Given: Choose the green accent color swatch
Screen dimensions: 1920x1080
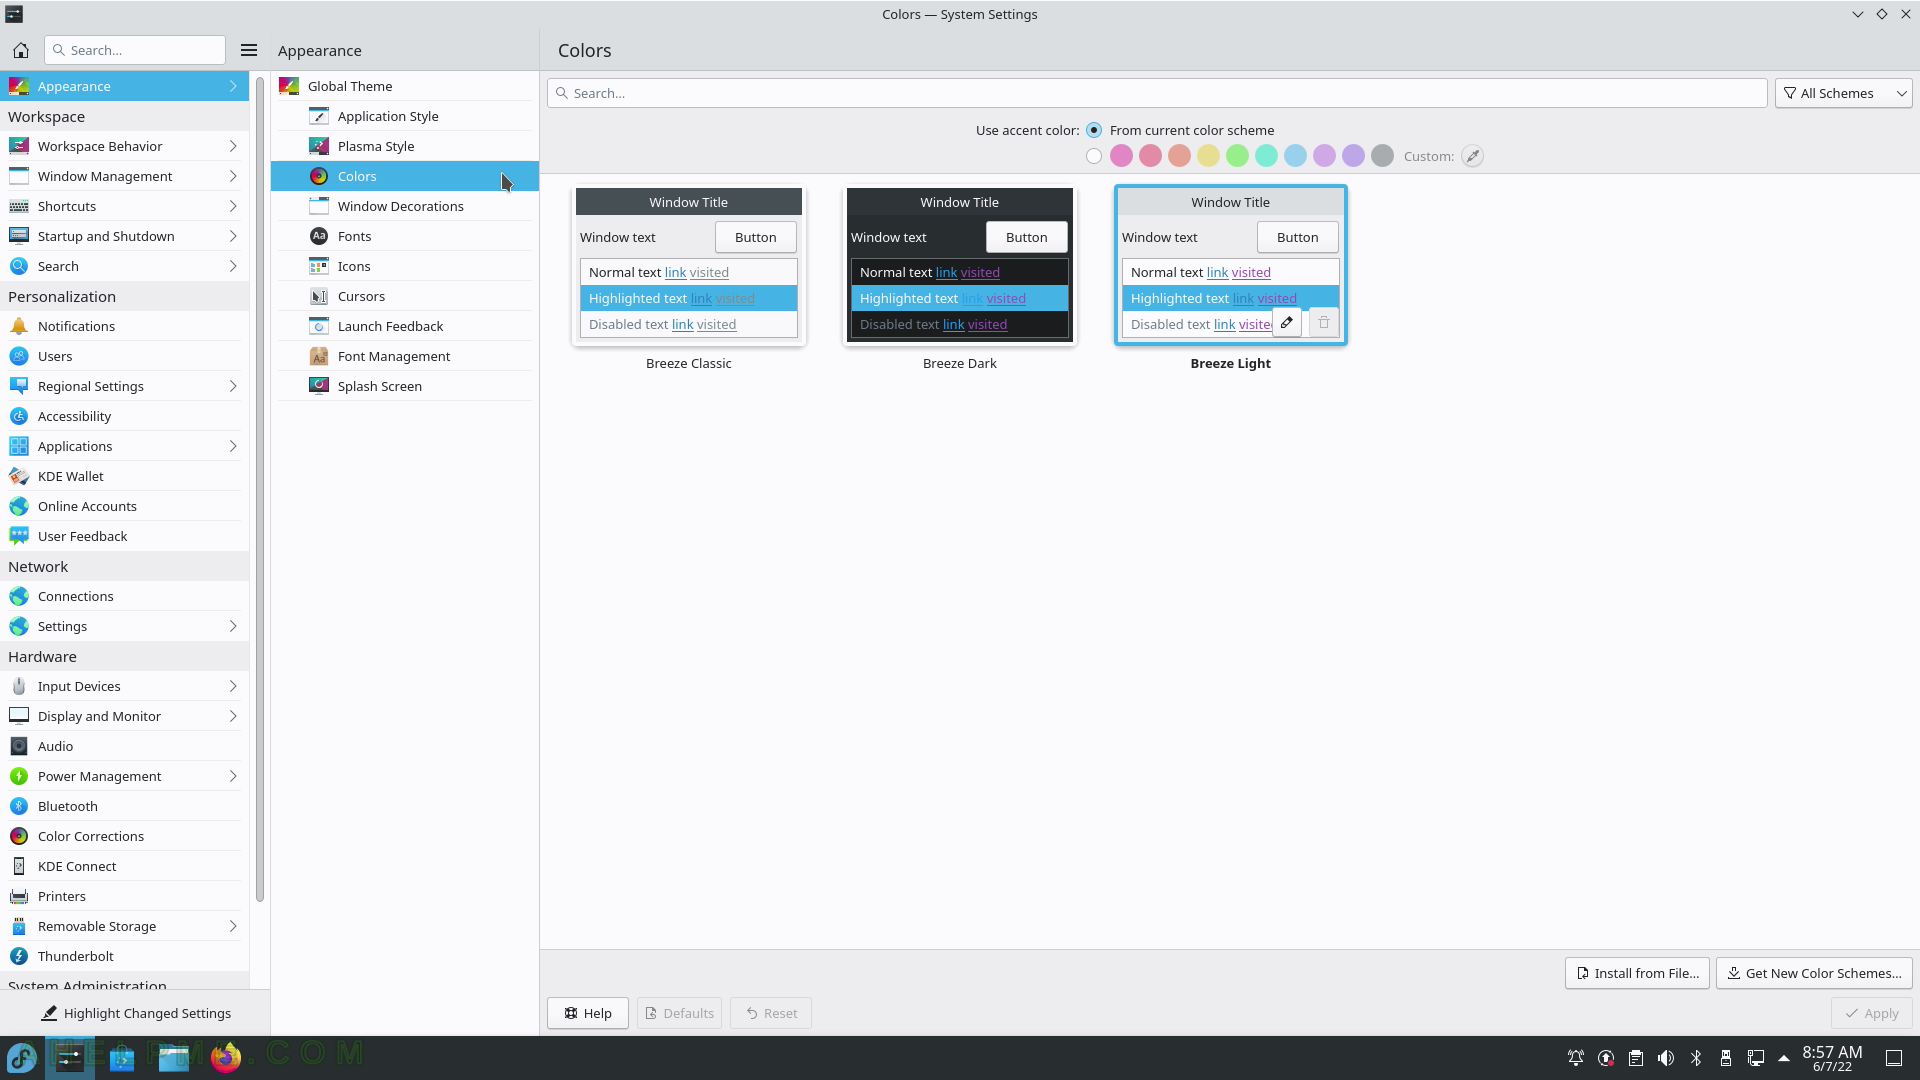Looking at the screenshot, I should click(1237, 156).
